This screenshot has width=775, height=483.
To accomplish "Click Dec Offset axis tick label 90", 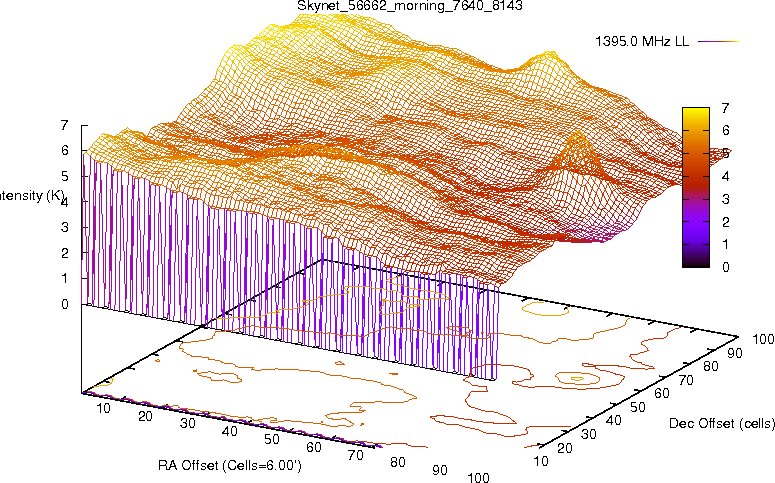I will (x=734, y=353).
